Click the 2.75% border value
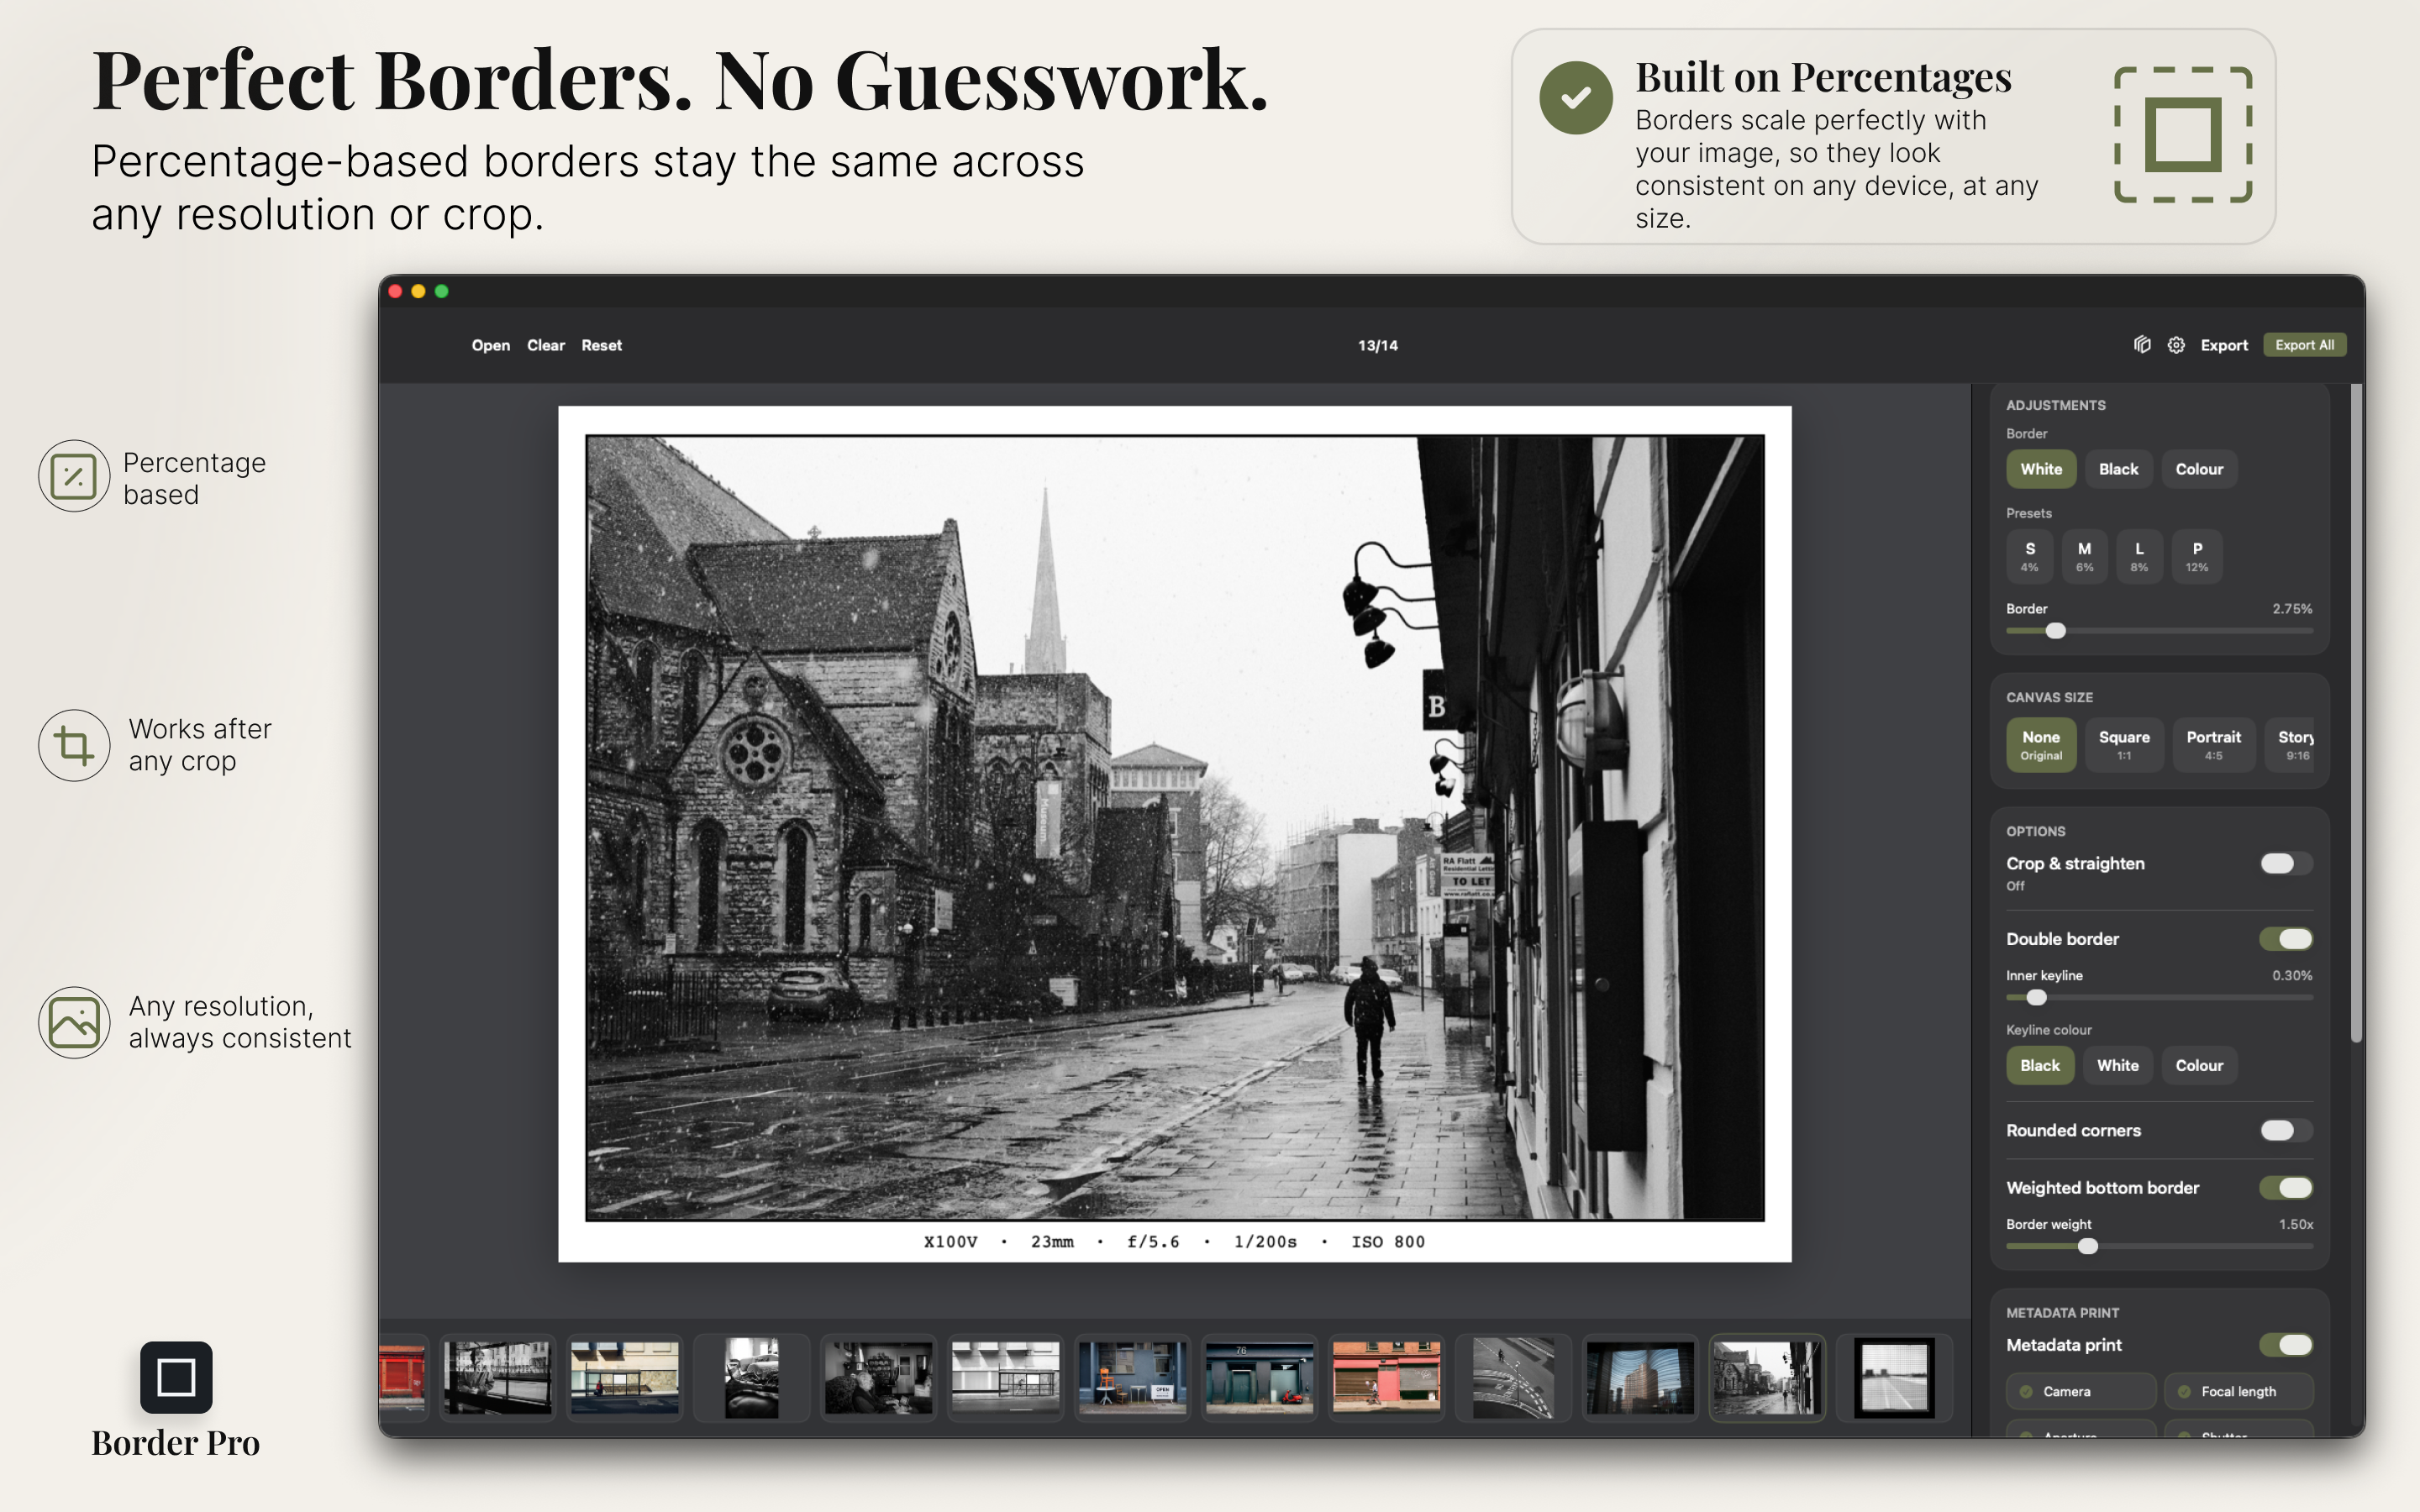Viewport: 2420px width, 1512px height. 2292,608
